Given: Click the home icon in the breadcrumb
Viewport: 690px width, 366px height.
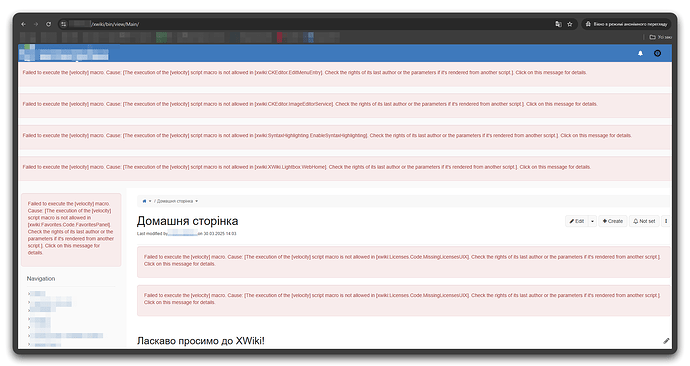Looking at the screenshot, I should coord(144,201).
